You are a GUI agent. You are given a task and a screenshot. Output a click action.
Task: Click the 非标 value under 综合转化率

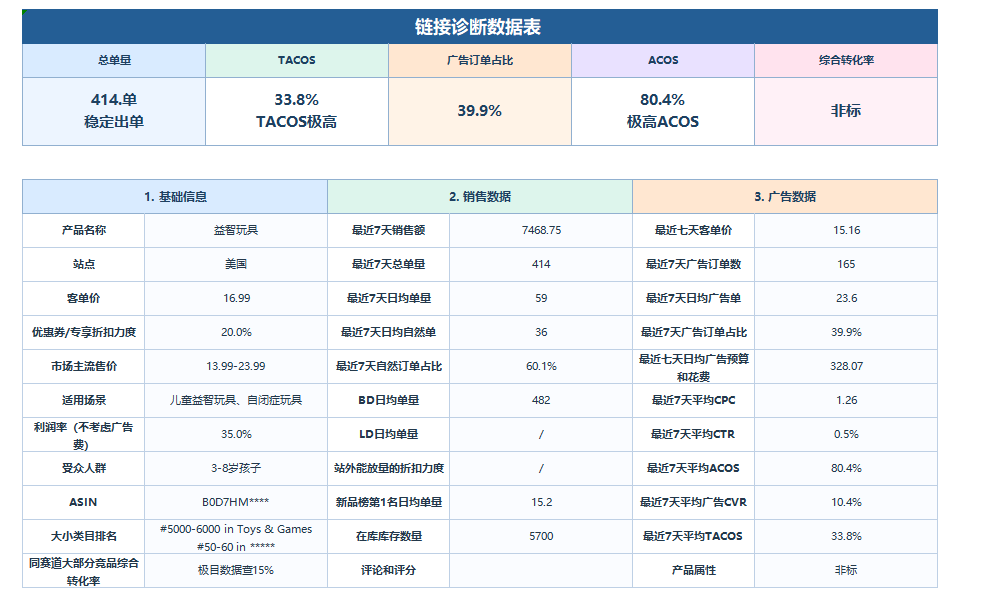[846, 111]
